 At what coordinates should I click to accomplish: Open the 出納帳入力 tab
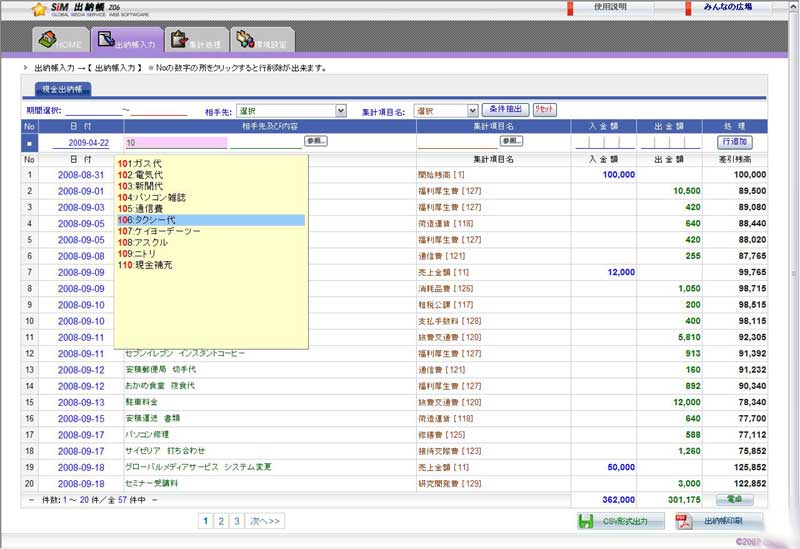coord(124,42)
